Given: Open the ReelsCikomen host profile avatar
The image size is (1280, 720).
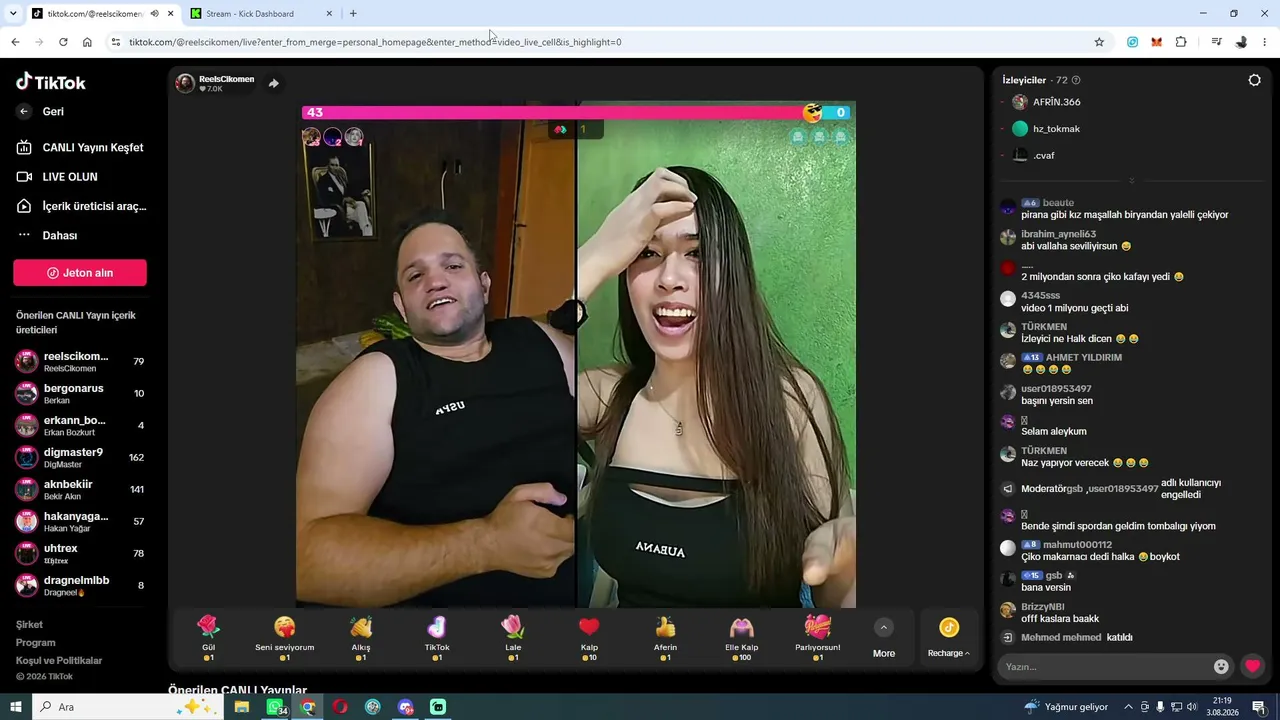Looking at the screenshot, I should point(185,83).
